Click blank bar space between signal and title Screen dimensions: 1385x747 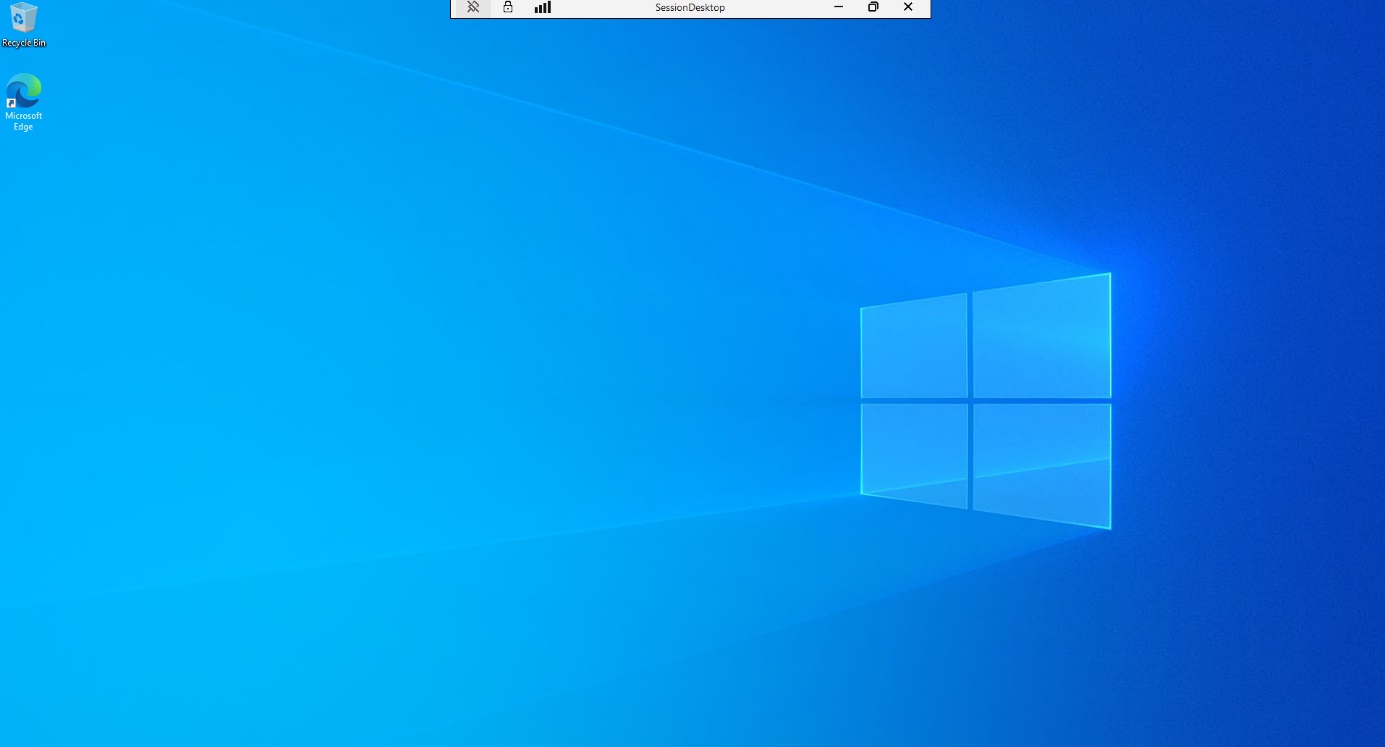click(x=600, y=7)
